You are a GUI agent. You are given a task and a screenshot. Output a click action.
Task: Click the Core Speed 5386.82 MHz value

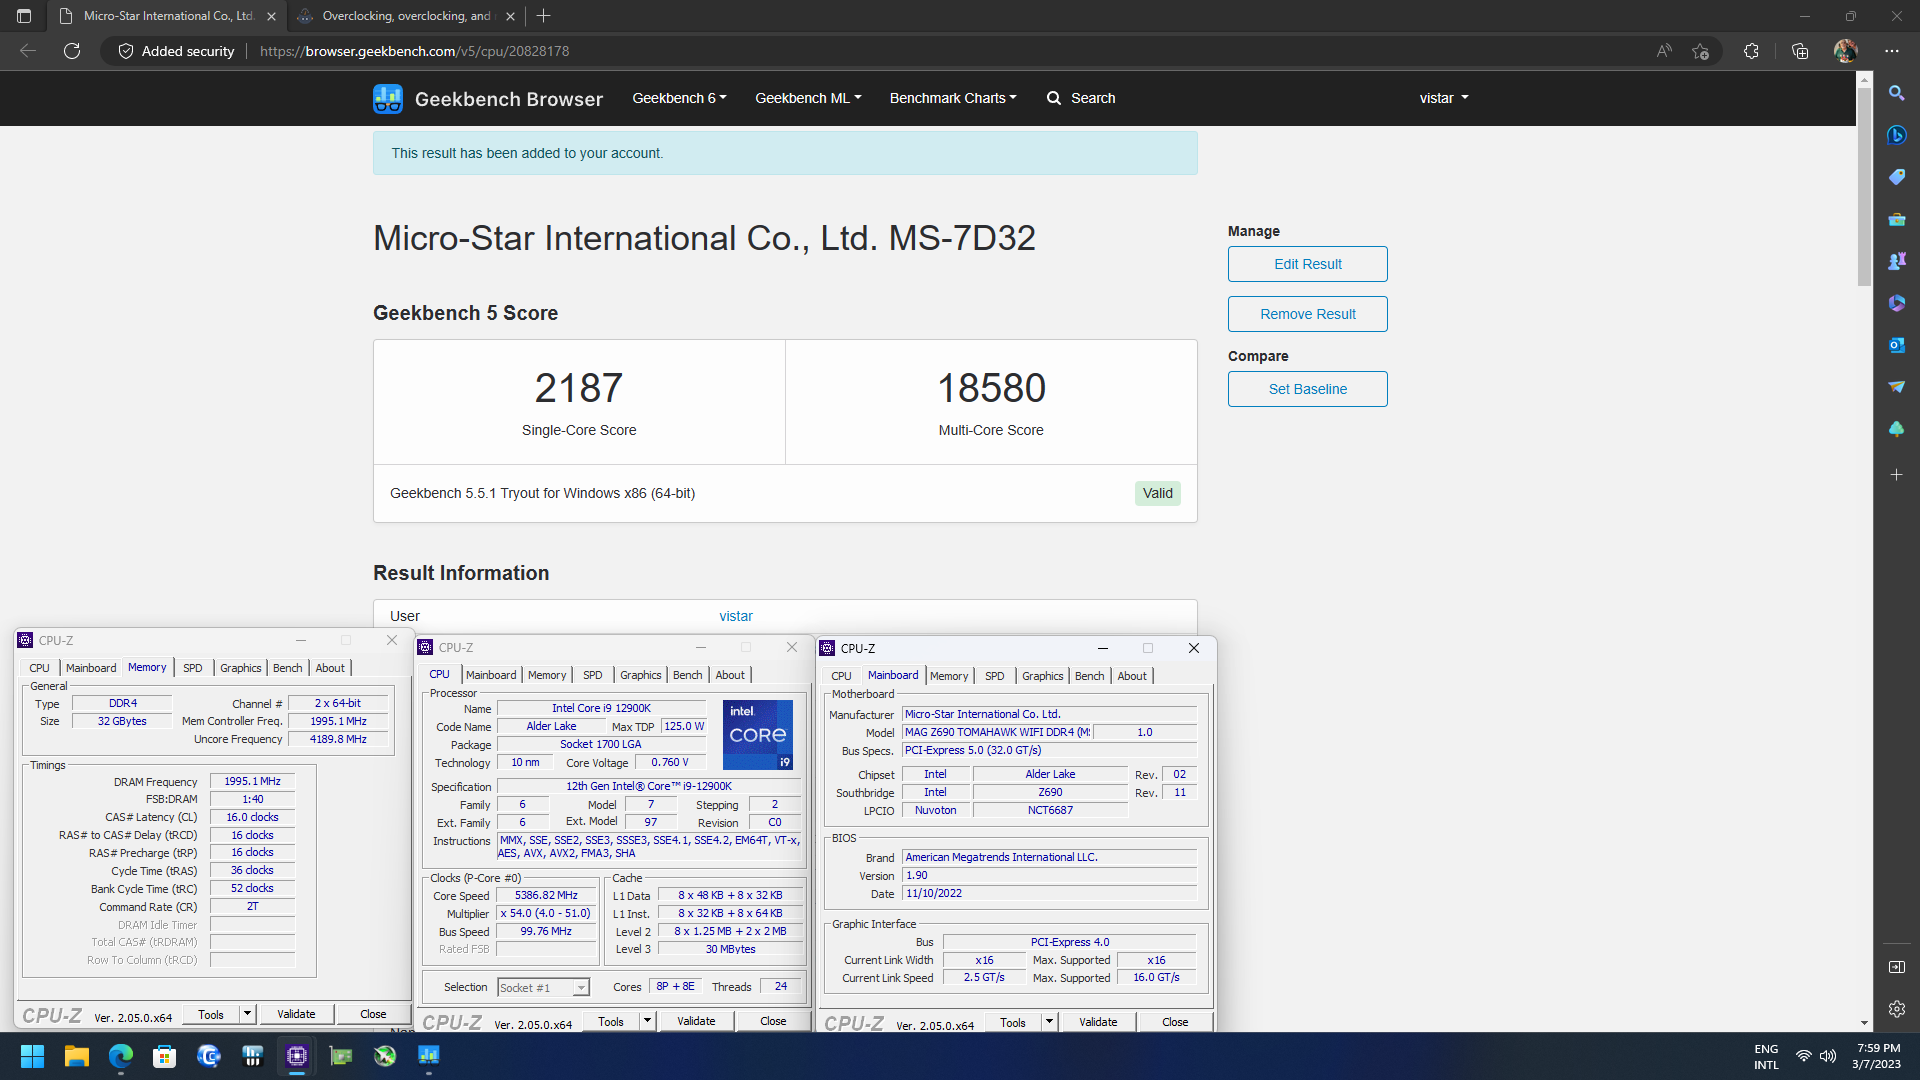546,896
